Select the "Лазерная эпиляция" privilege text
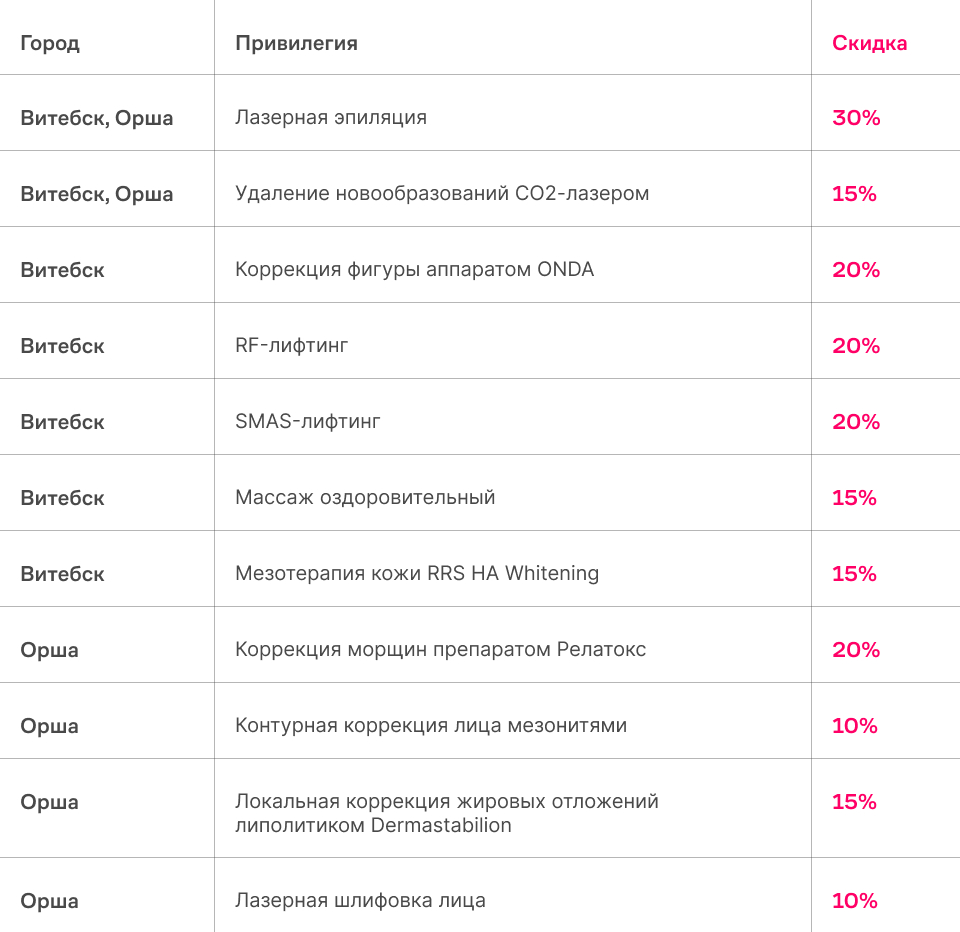Image resolution: width=960 pixels, height=932 pixels. coord(331,118)
